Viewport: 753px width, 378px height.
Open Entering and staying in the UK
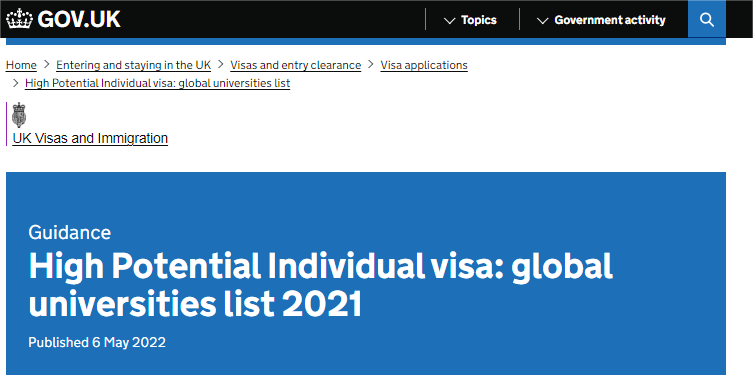[x=134, y=65]
